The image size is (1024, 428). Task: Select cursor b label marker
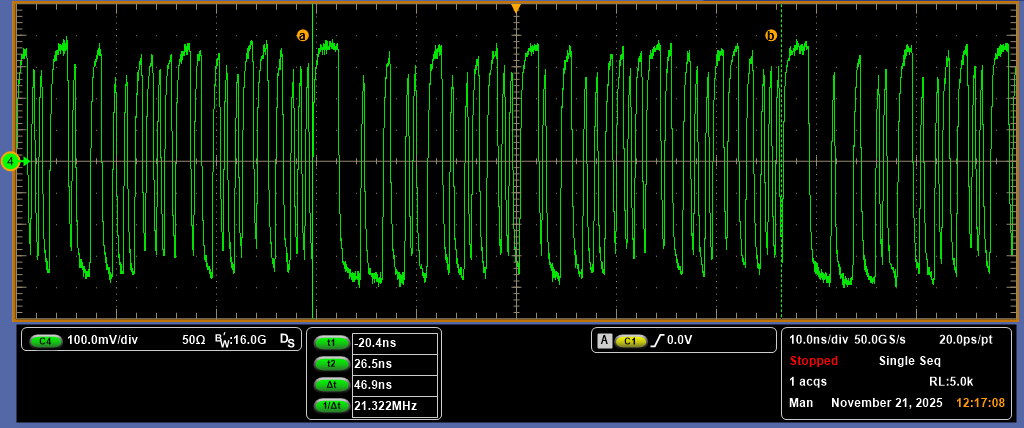tap(771, 35)
